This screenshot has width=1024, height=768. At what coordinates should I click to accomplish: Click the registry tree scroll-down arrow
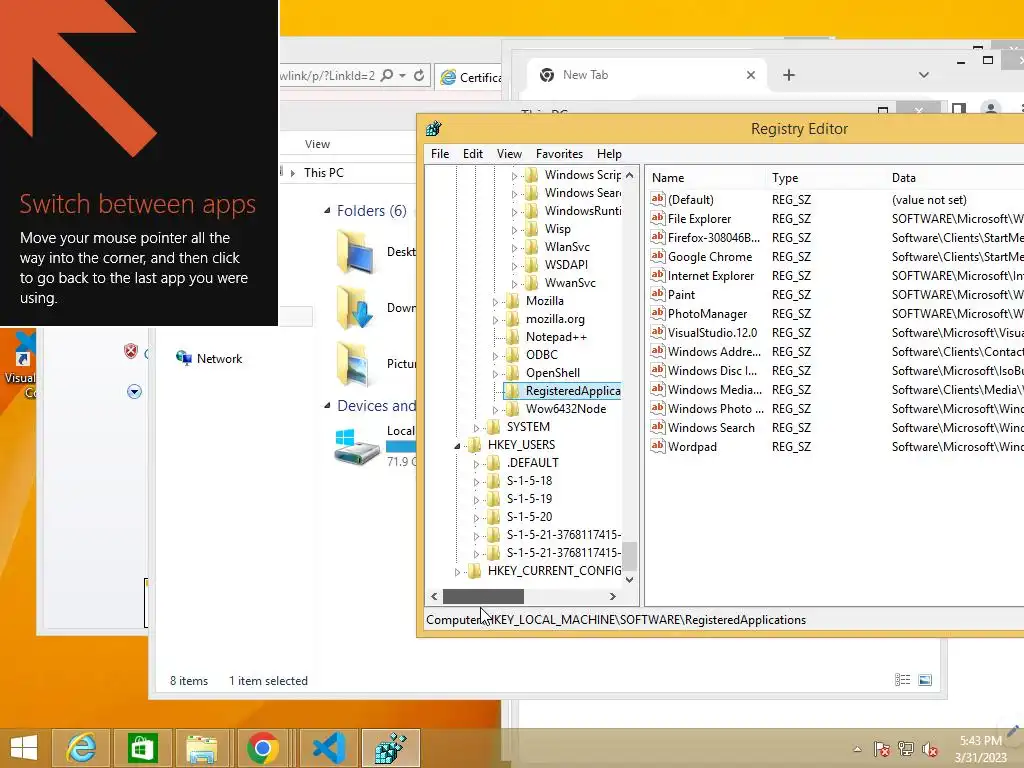pos(629,579)
